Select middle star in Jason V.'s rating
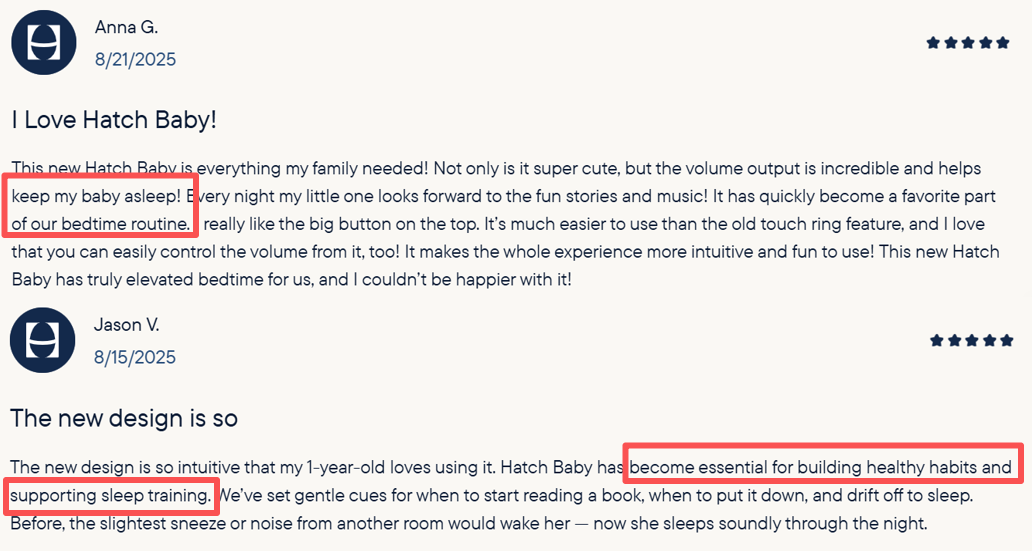 [971, 341]
